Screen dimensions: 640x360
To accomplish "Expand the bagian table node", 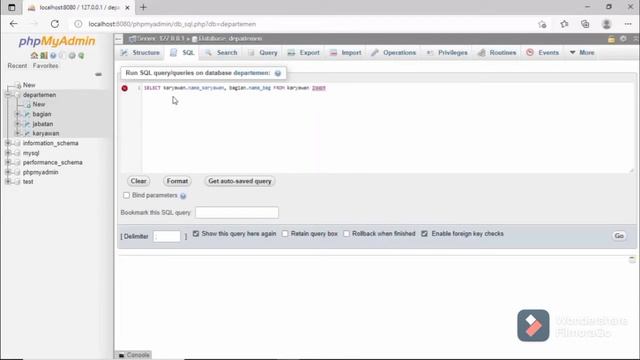I will tap(18, 114).
